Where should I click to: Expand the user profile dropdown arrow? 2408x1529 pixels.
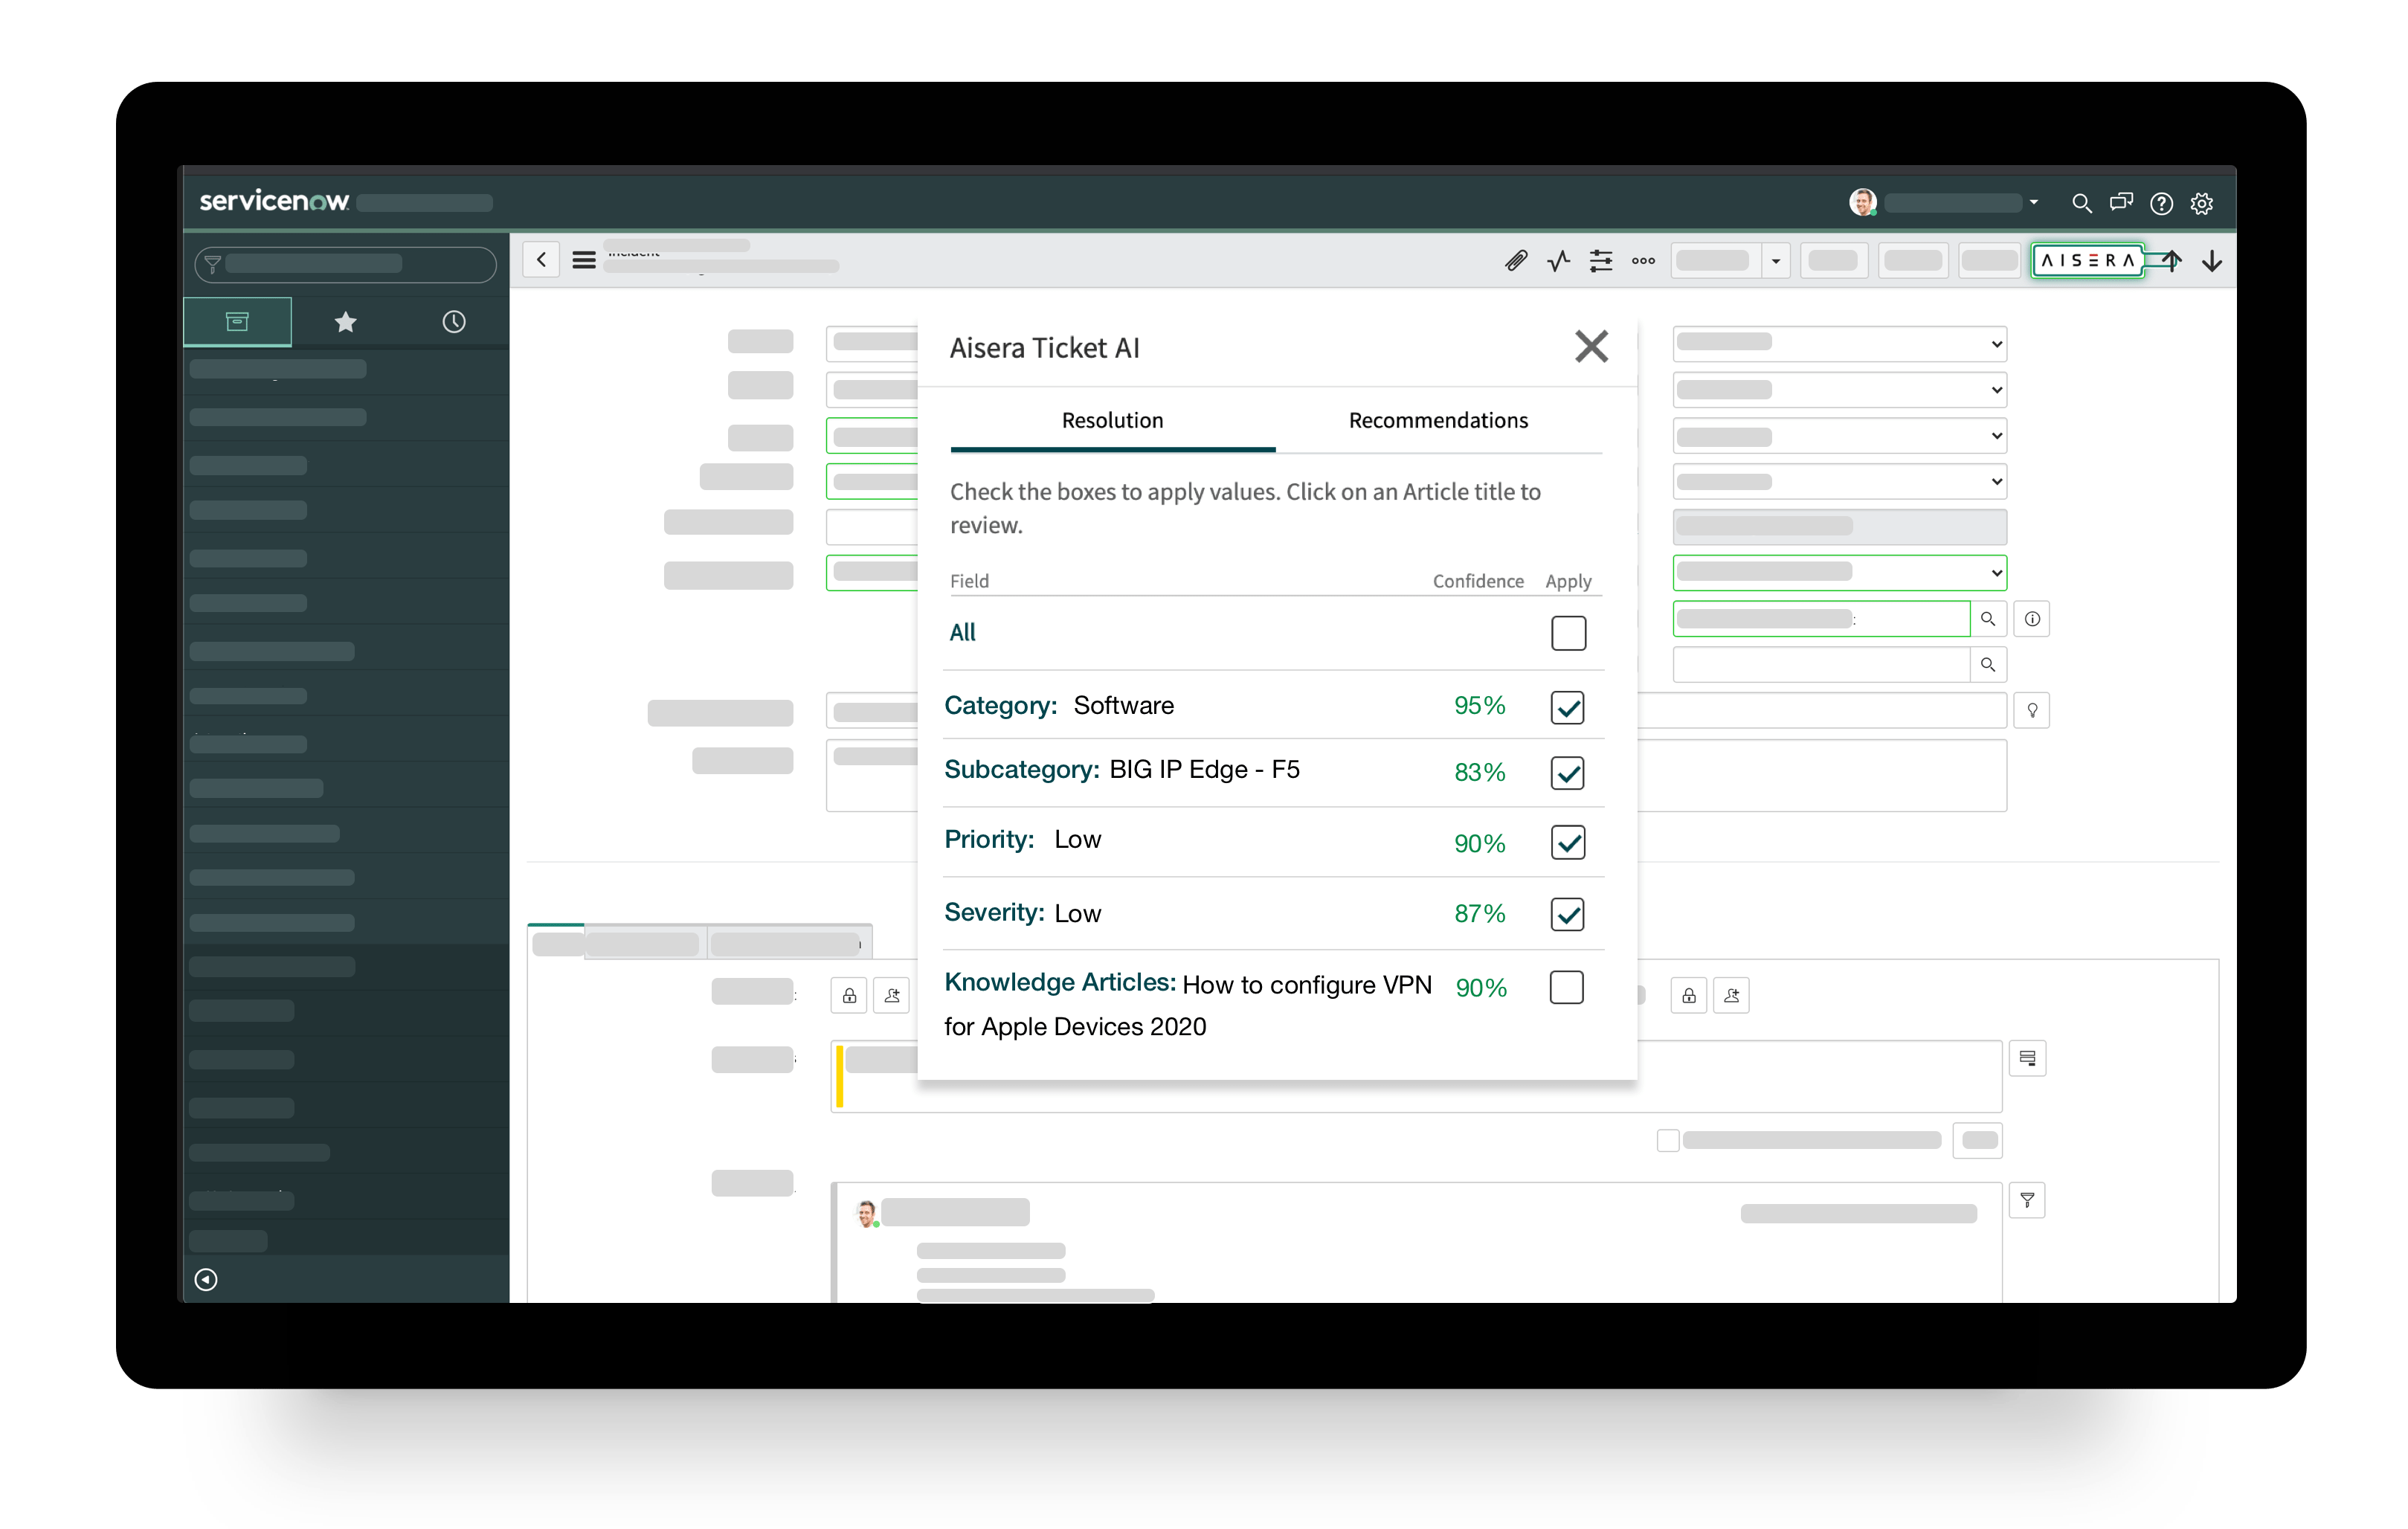click(2033, 203)
